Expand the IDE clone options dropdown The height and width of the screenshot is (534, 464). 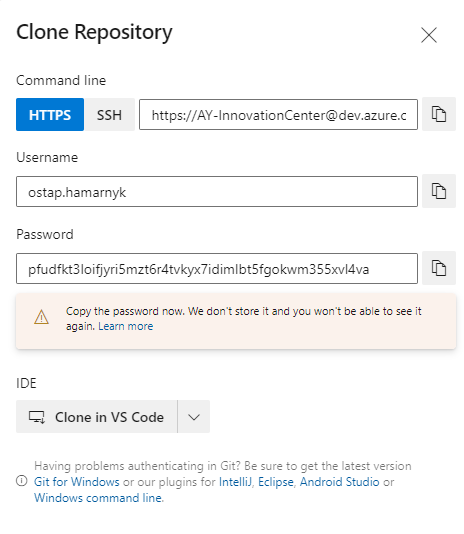[x=194, y=417]
